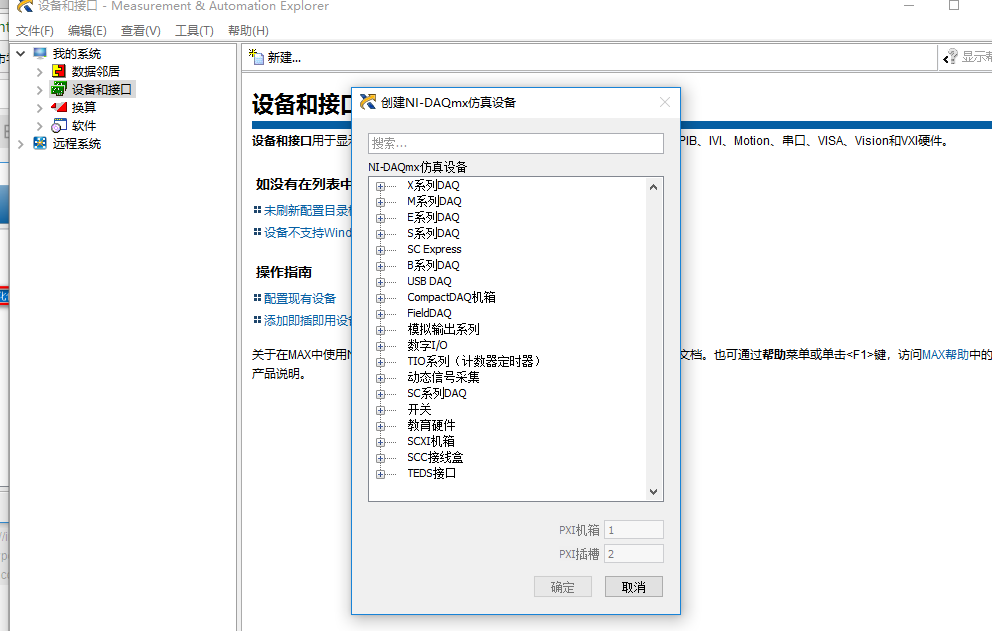Collapse the 我的系统 tree branch

click(22, 52)
